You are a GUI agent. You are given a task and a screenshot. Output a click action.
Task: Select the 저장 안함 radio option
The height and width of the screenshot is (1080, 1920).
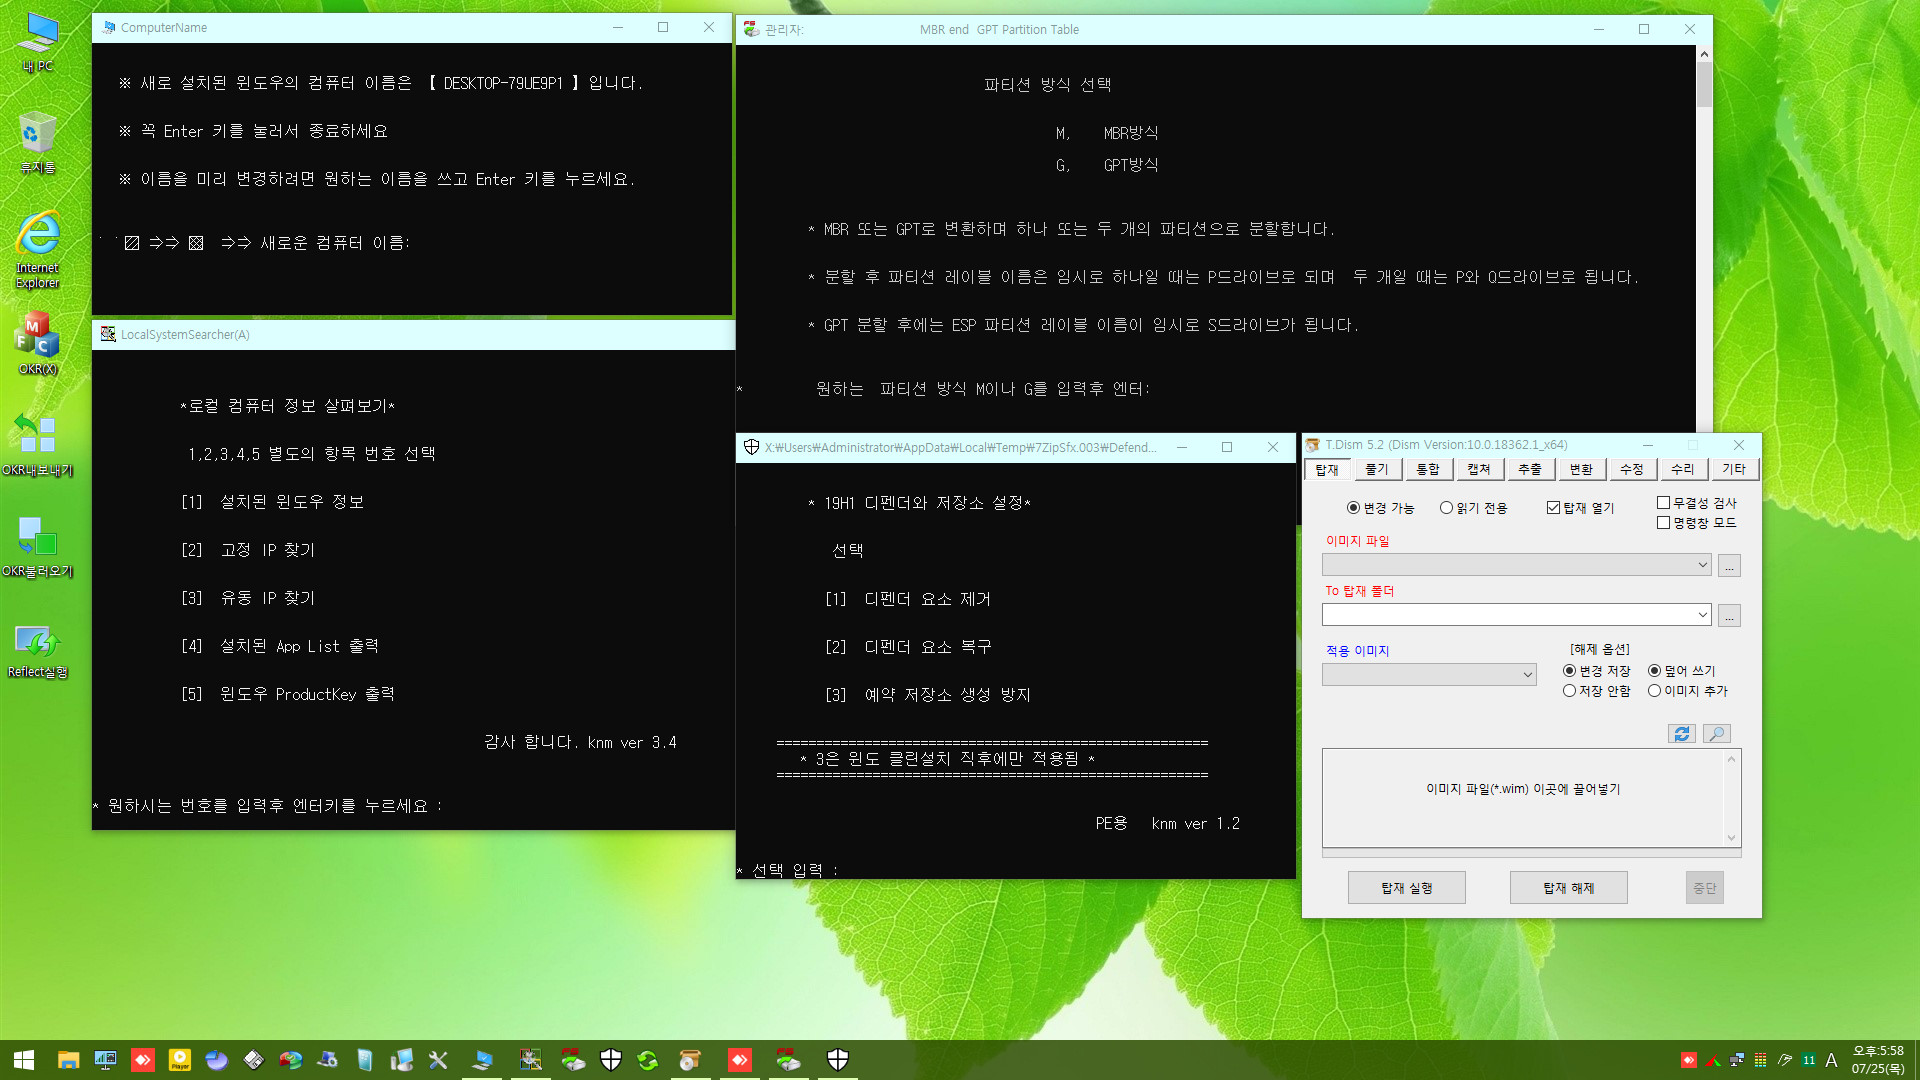(x=1596, y=691)
